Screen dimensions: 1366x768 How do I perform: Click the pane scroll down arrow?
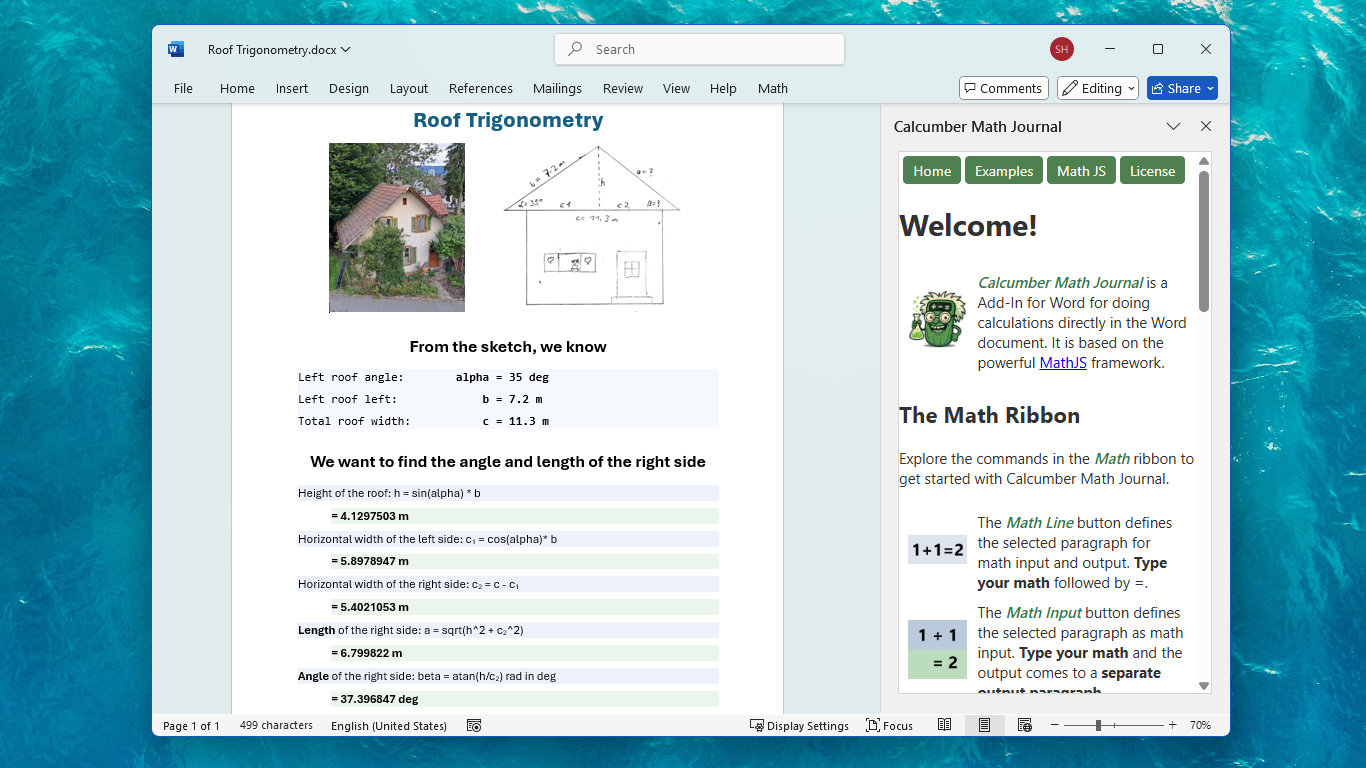[x=1204, y=686]
